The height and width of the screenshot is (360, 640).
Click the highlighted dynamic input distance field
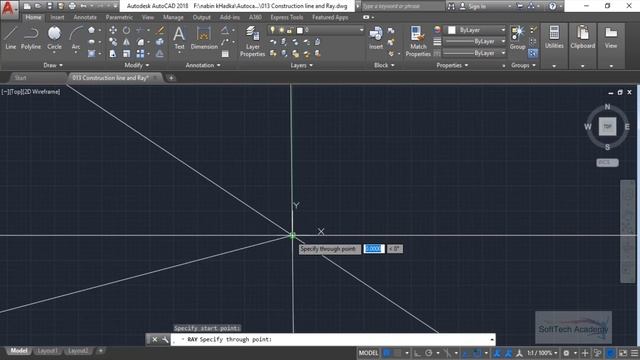coord(373,249)
